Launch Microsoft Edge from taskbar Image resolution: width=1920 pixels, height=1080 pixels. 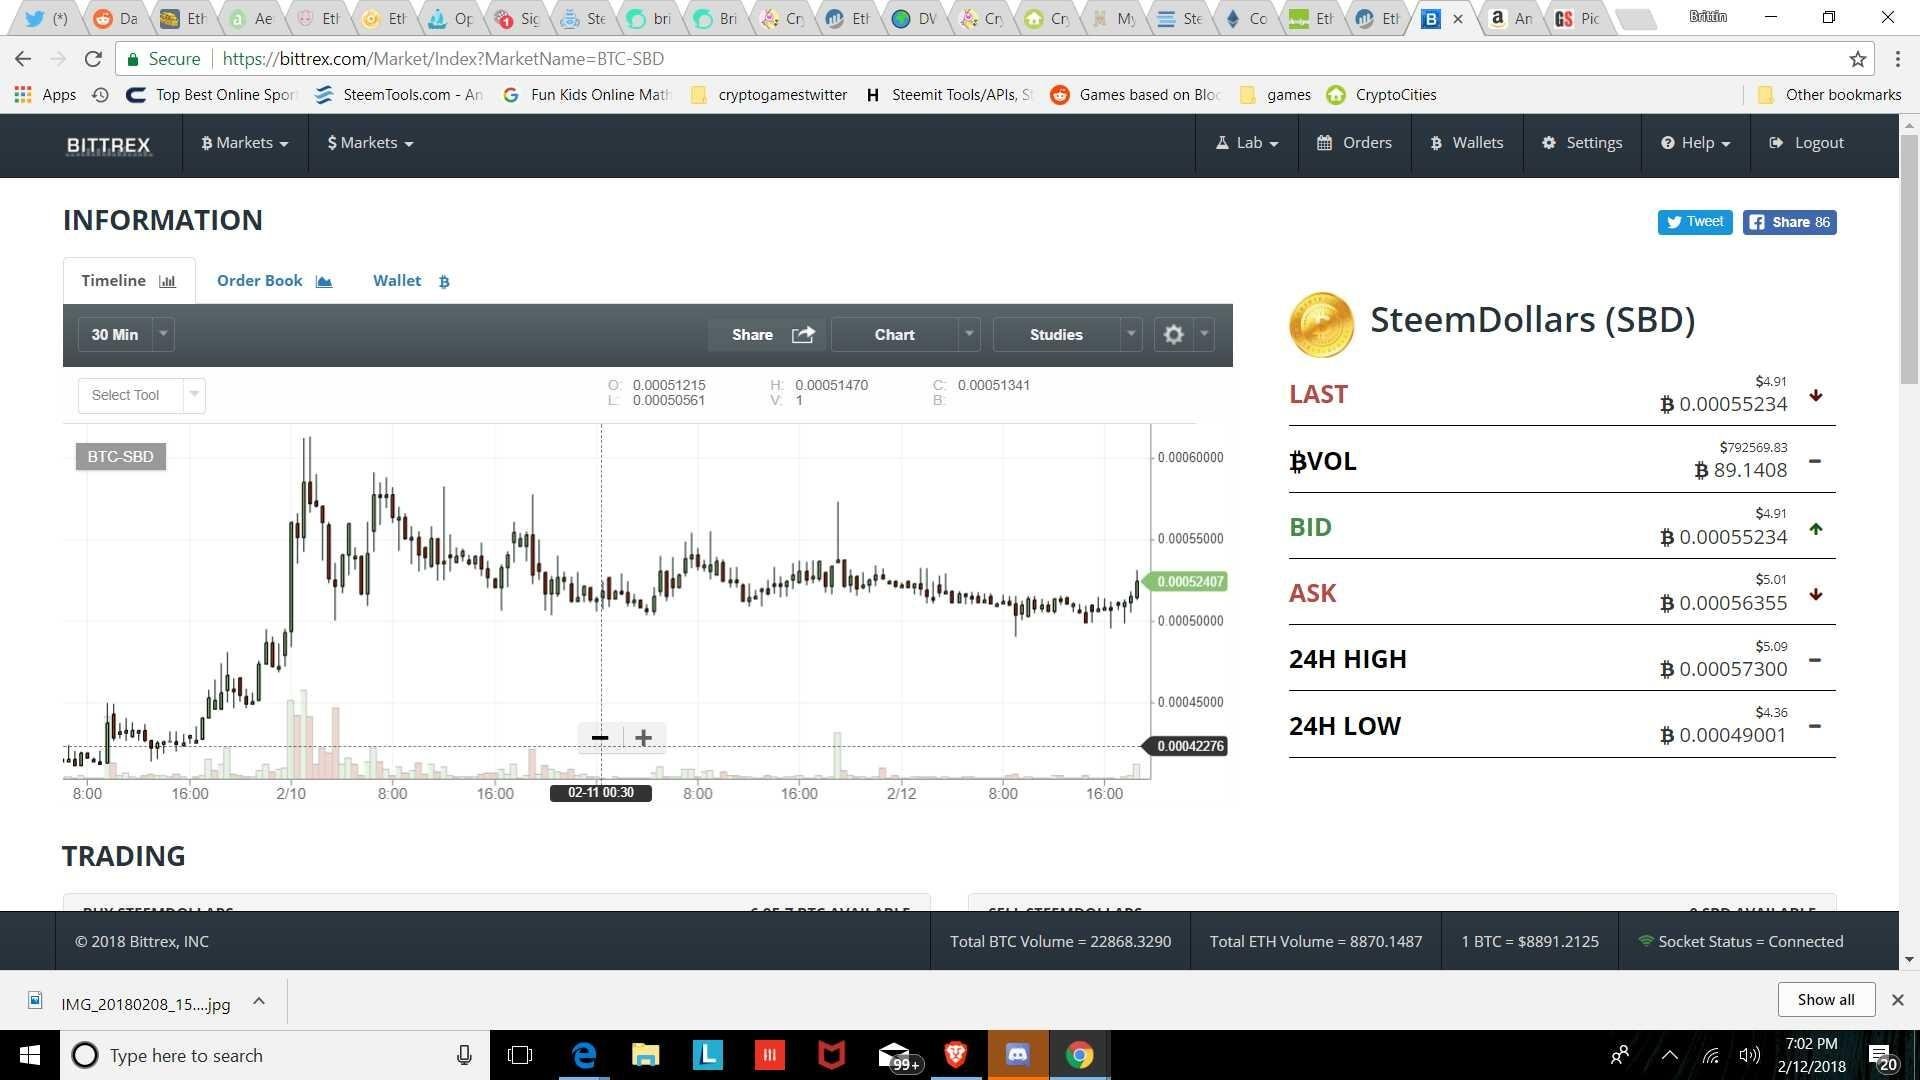(x=583, y=1055)
